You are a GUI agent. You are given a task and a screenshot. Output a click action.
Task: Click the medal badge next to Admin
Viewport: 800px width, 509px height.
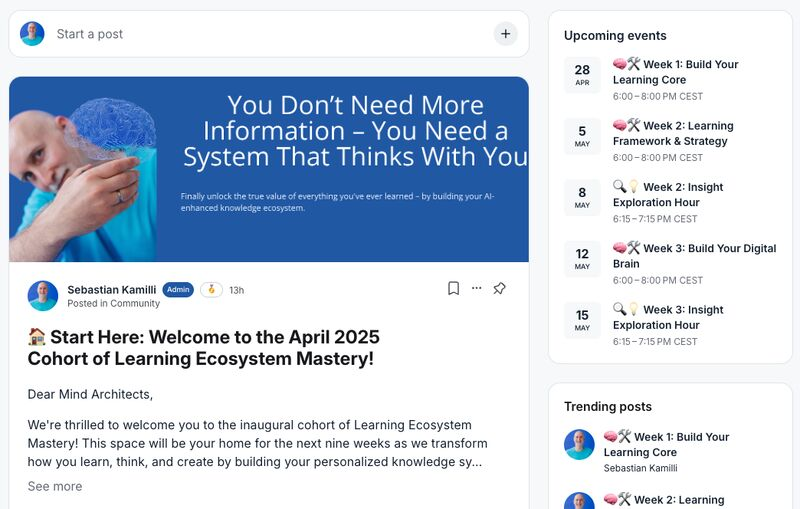[211, 290]
